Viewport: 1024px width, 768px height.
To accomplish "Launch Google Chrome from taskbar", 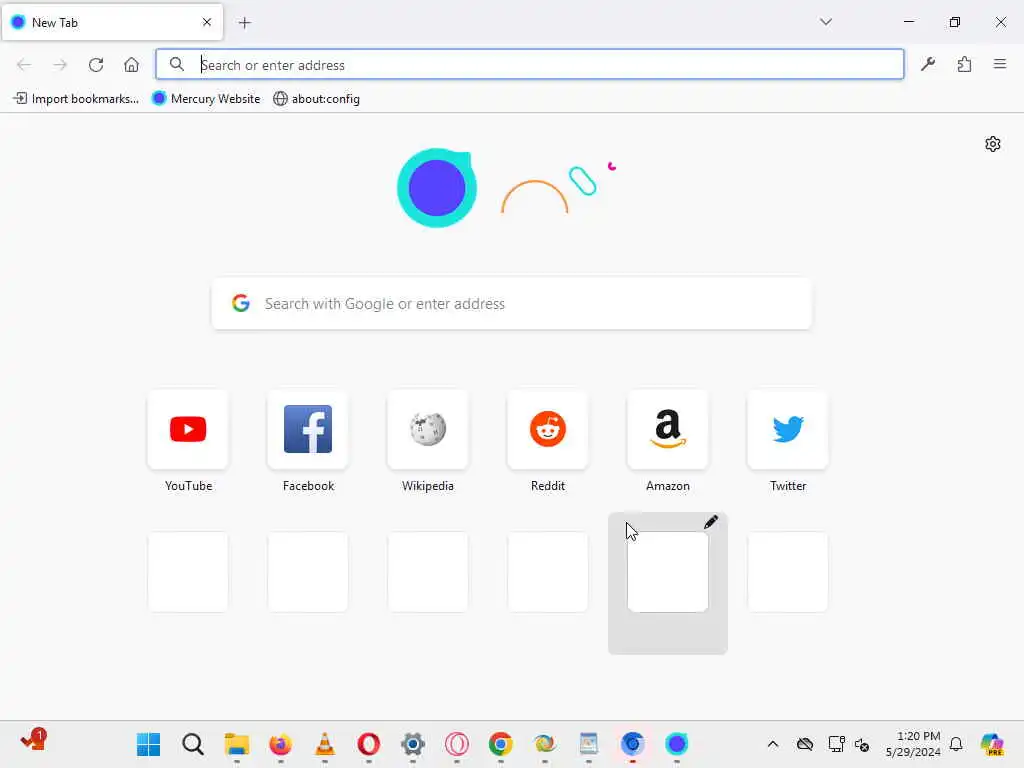I will [501, 744].
